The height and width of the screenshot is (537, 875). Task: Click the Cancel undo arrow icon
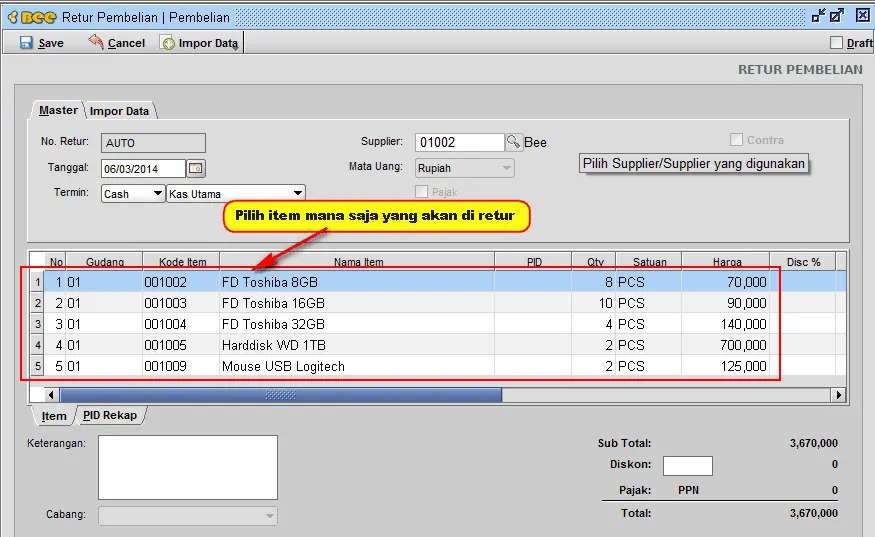96,42
